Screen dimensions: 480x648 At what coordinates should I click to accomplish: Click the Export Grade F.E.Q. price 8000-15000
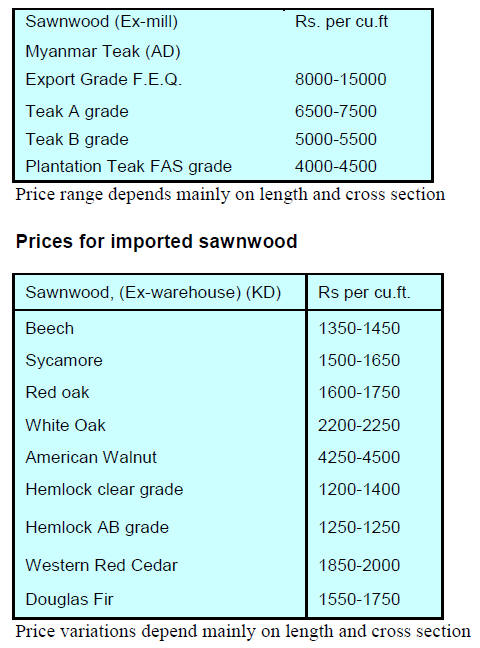pos(341,79)
